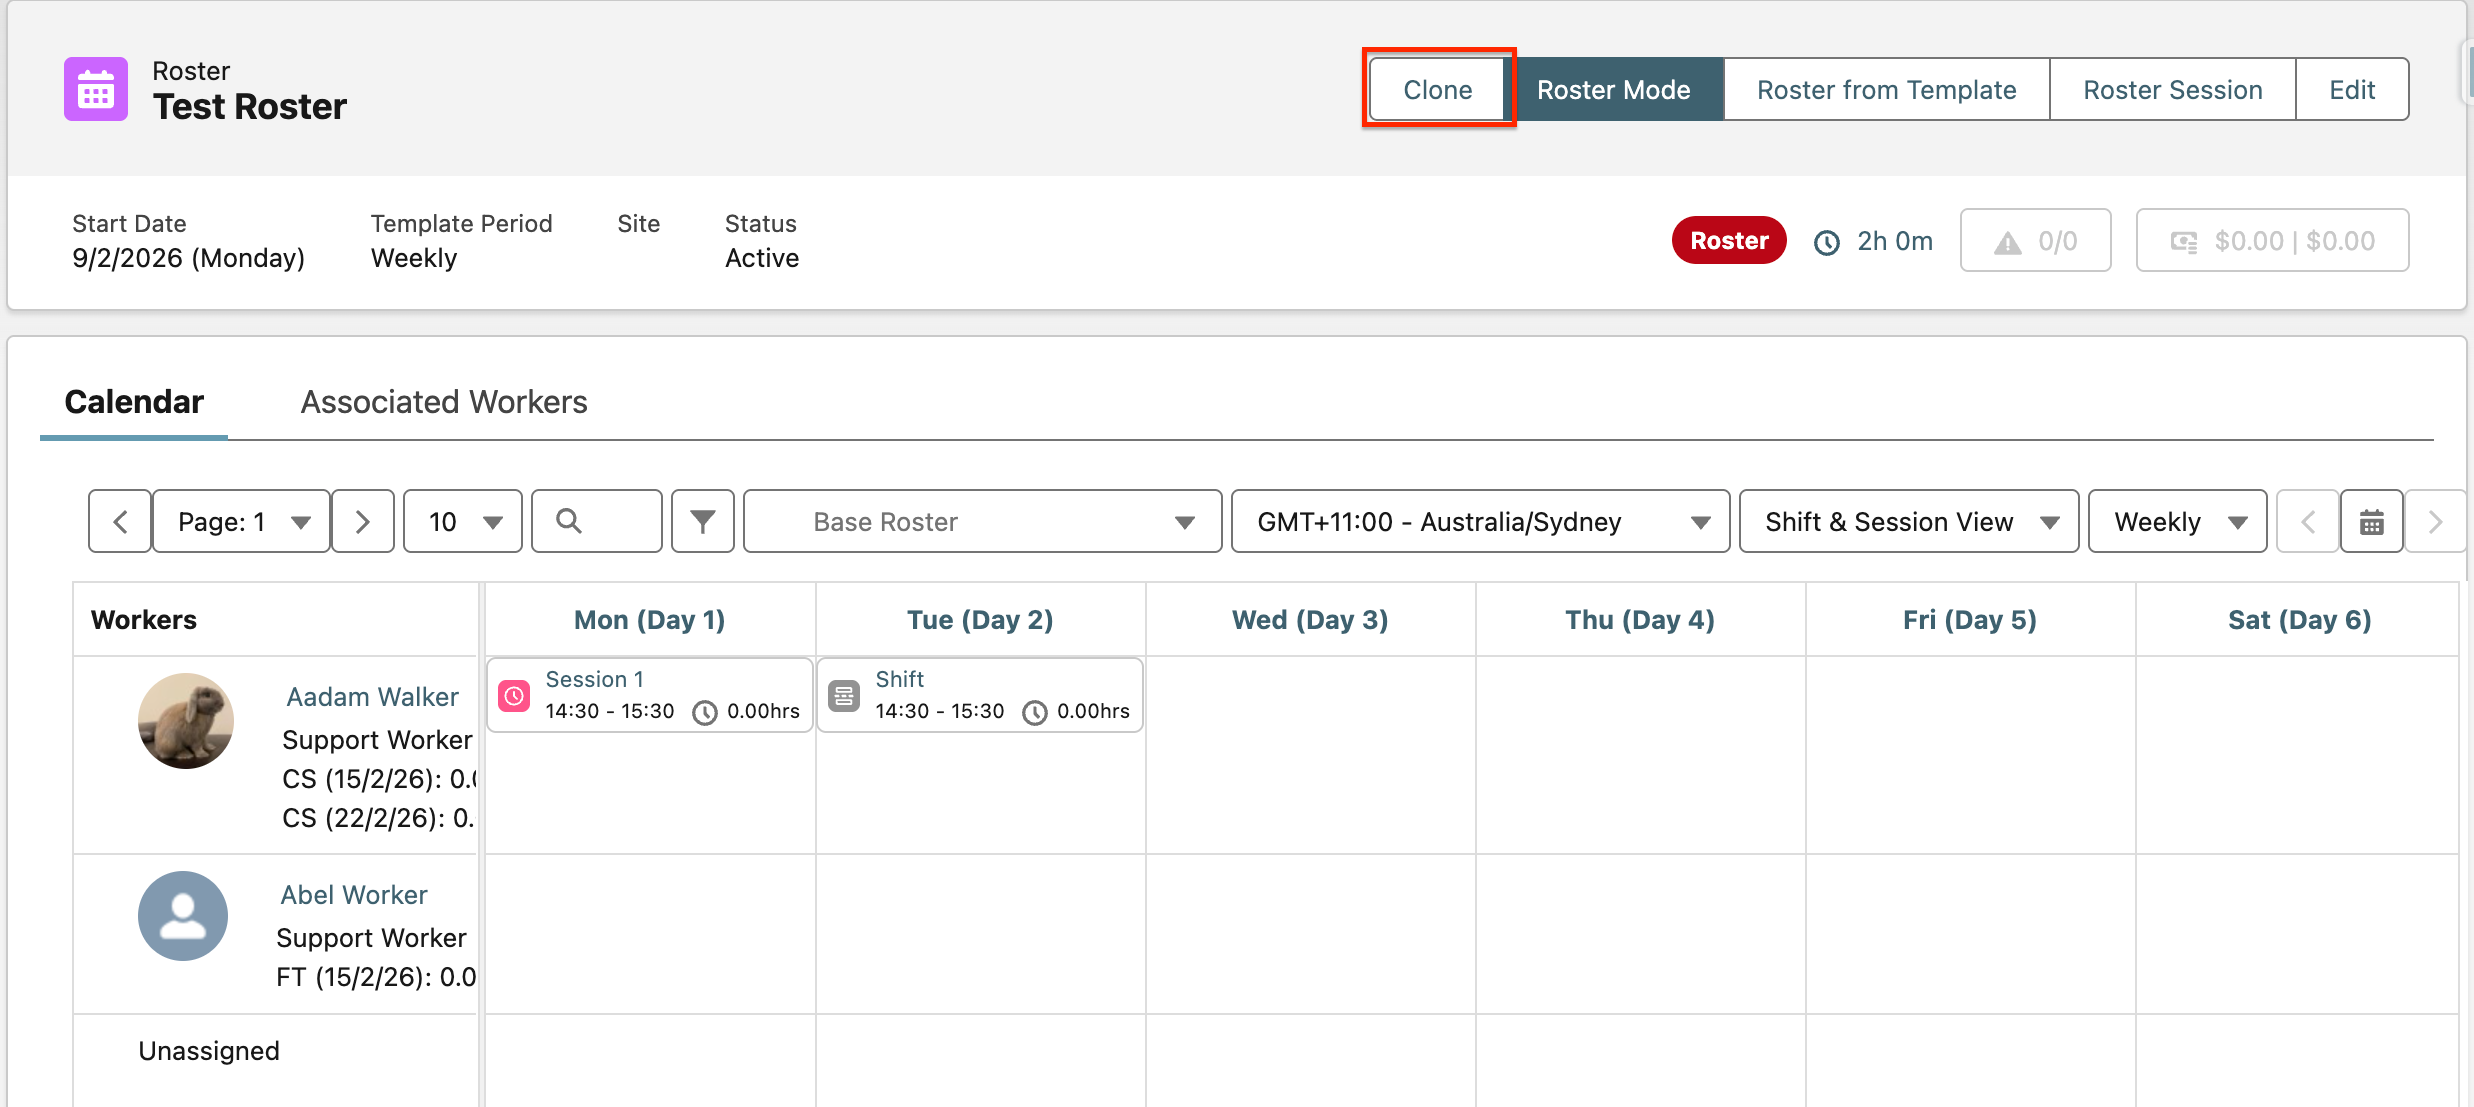
Task: Select the Calendar tab
Action: coord(134,402)
